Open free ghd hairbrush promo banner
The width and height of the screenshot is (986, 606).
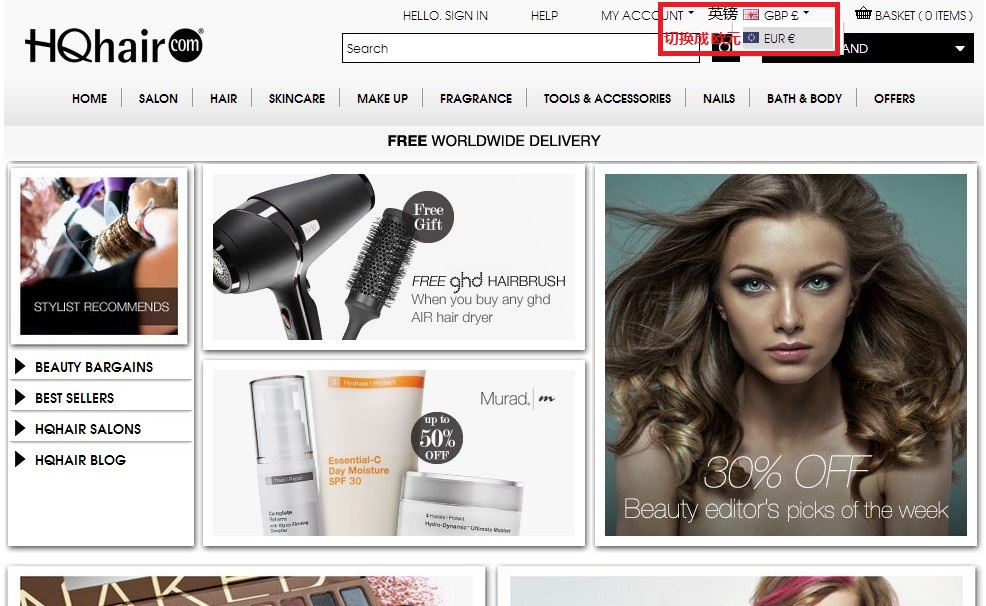394,257
